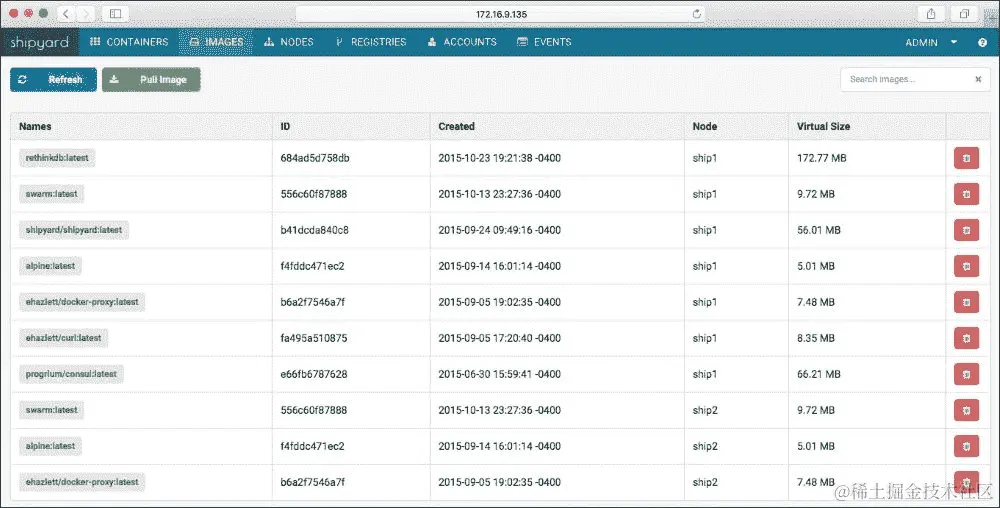
Task: Go to the Registries tab
Action: pyautogui.click(x=371, y=42)
